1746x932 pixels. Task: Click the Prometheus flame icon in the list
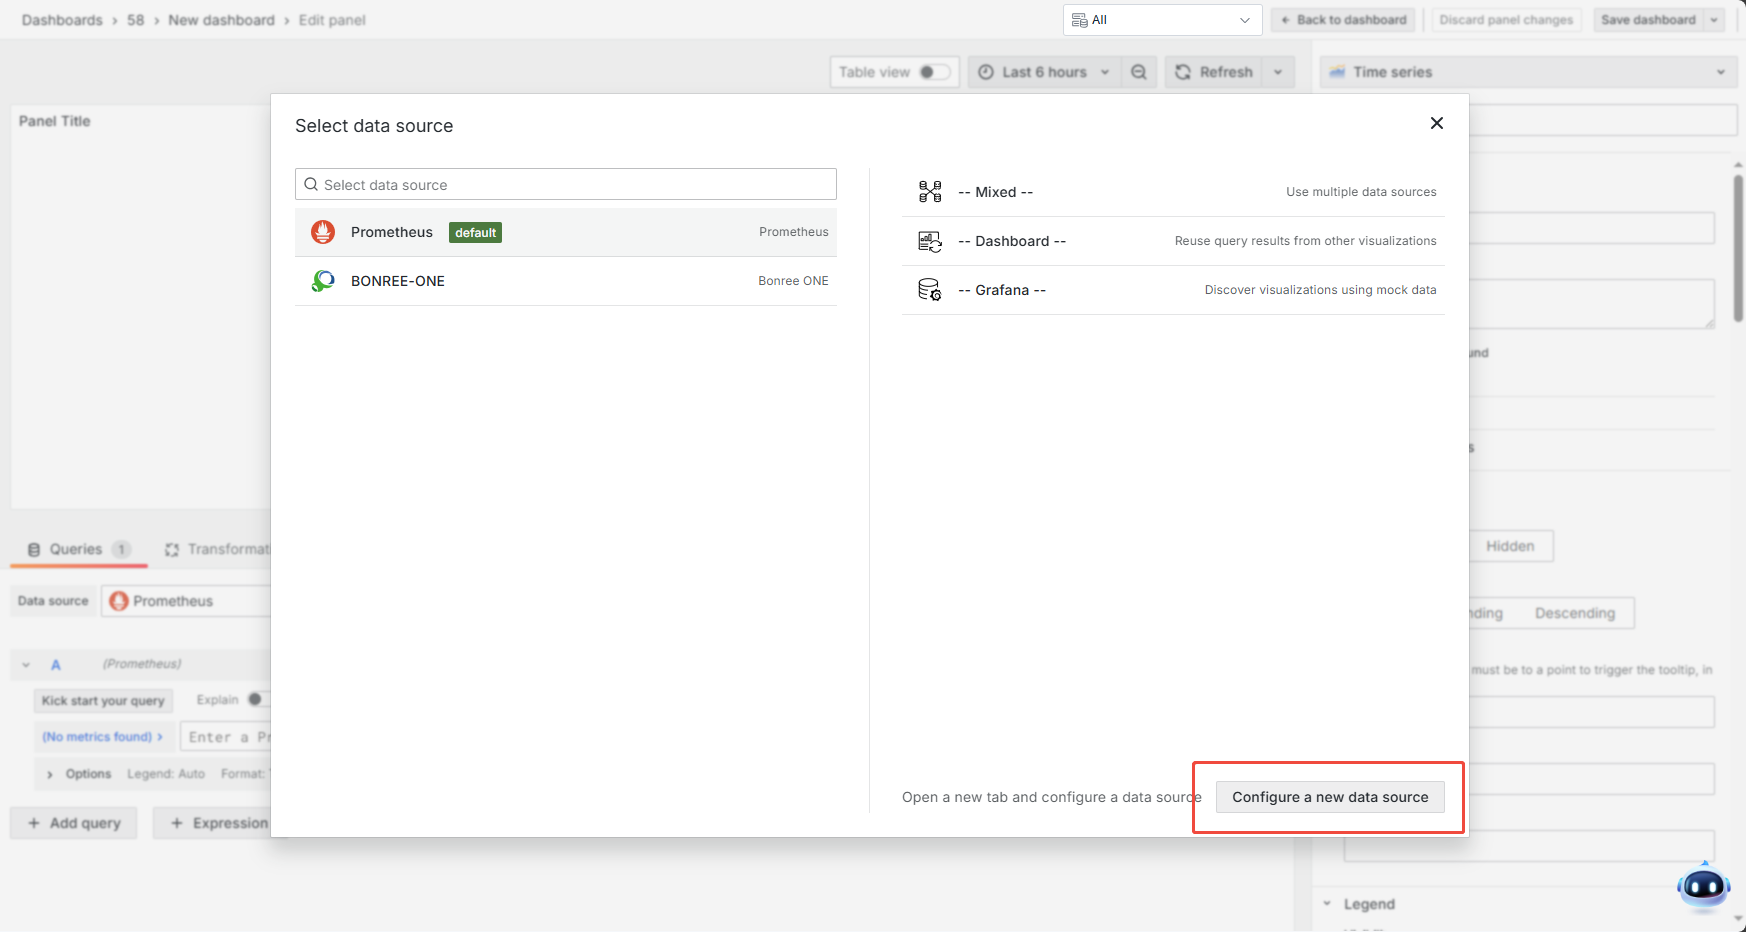point(323,232)
